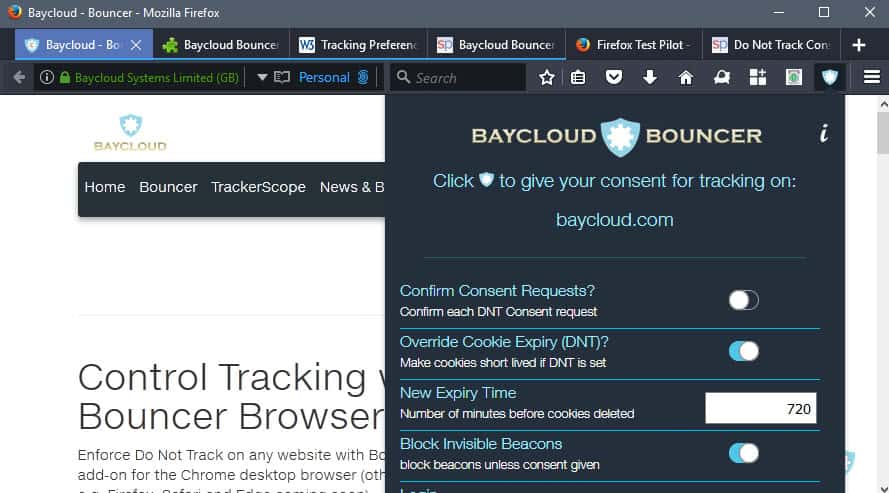The image size is (889, 493).
Task: Click the fingerprint container icon
Action: (363, 77)
